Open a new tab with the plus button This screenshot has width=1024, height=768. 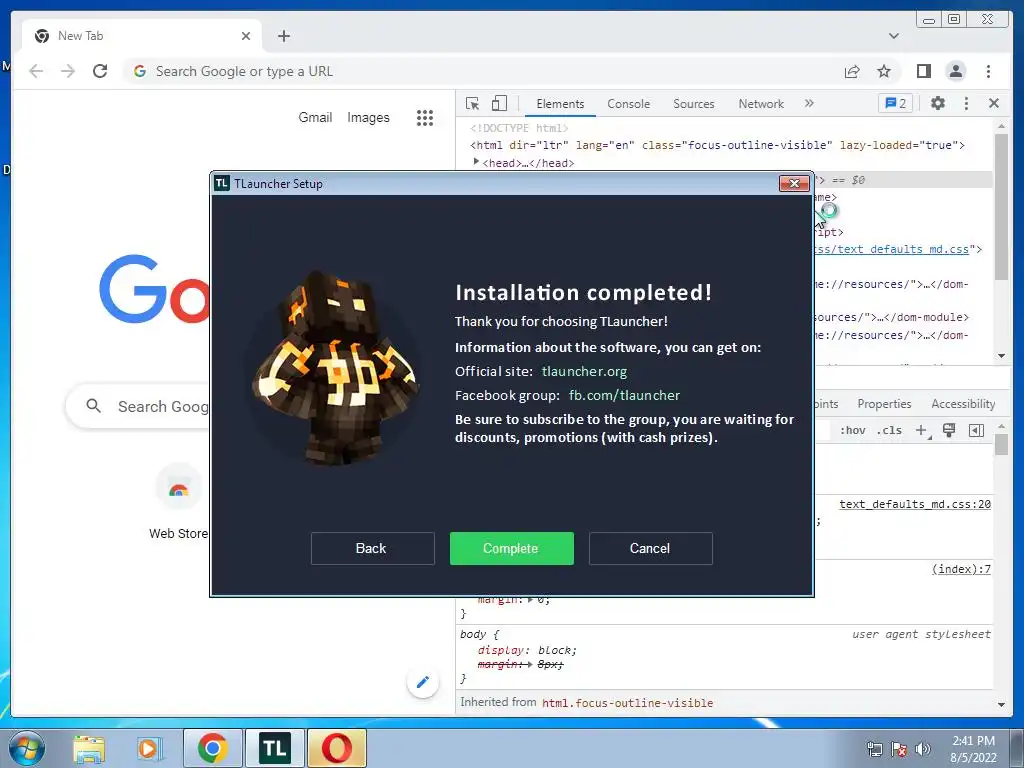point(283,36)
